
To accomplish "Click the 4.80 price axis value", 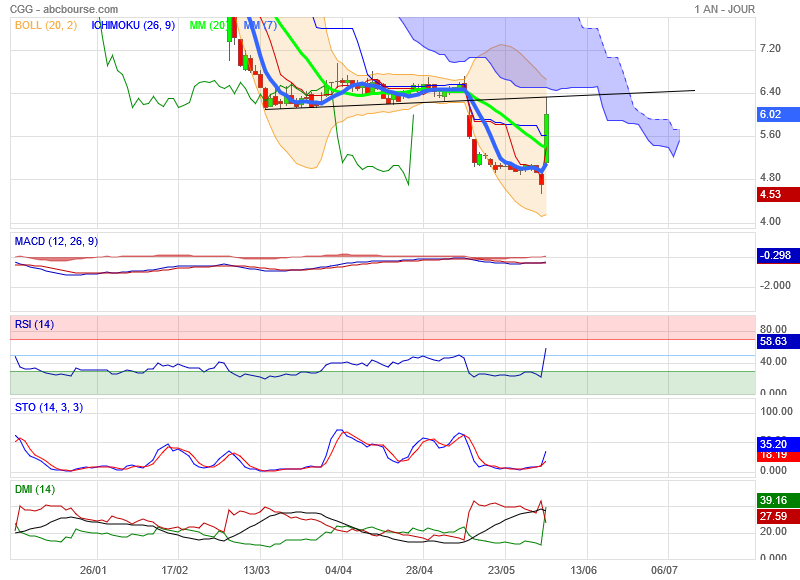I will (770, 178).
